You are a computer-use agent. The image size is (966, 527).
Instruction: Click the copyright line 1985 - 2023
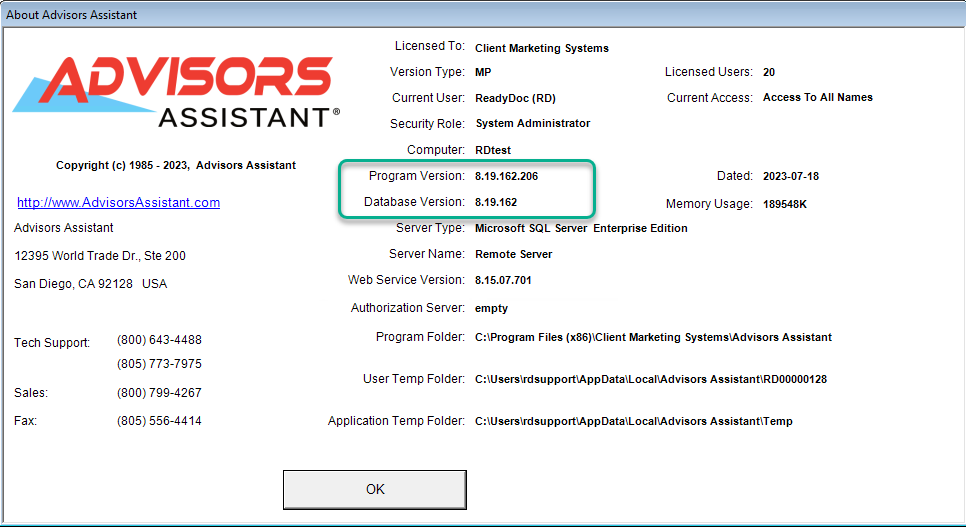(x=176, y=165)
